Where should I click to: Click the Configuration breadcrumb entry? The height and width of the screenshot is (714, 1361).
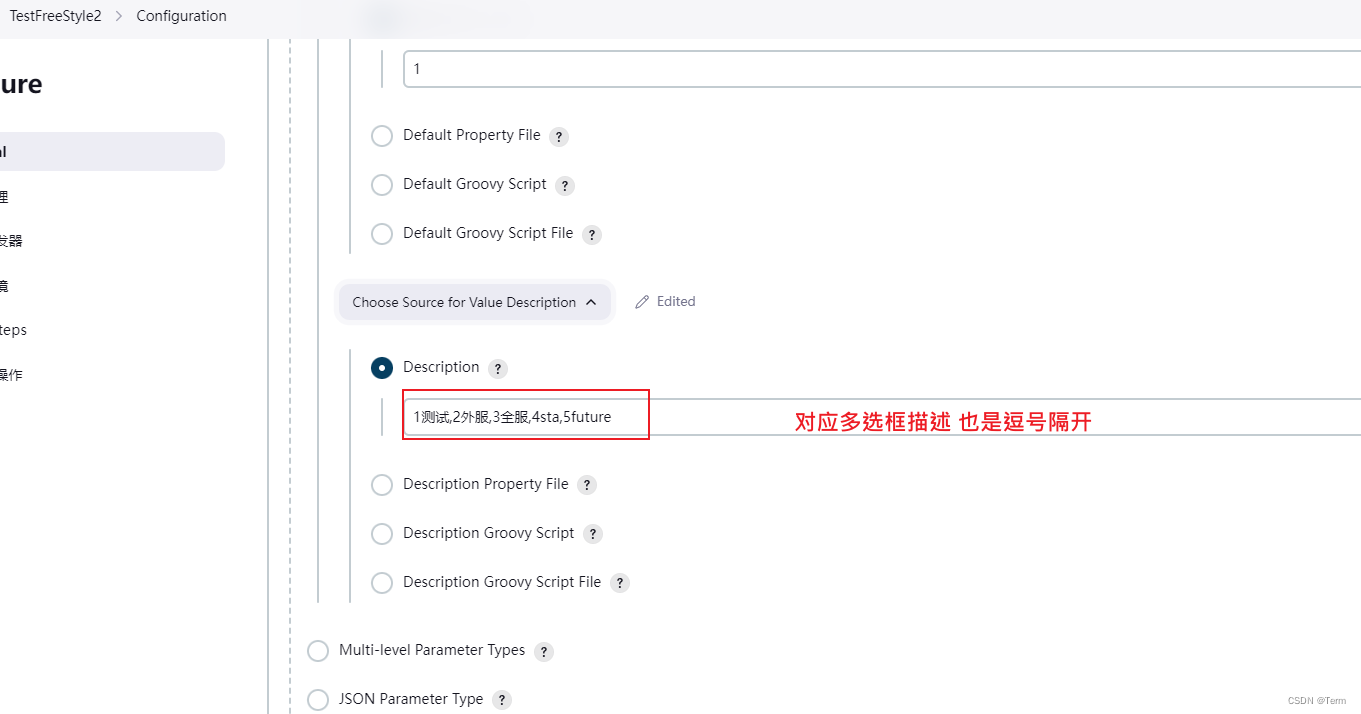180,16
